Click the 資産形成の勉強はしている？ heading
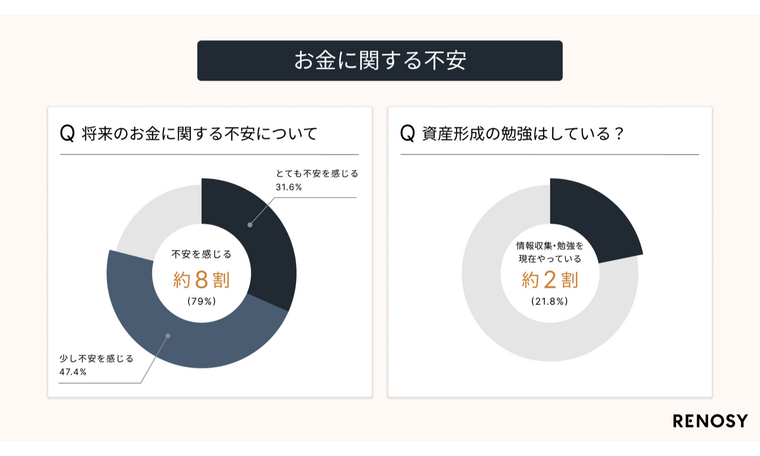The width and height of the screenshot is (760, 456). [521, 134]
